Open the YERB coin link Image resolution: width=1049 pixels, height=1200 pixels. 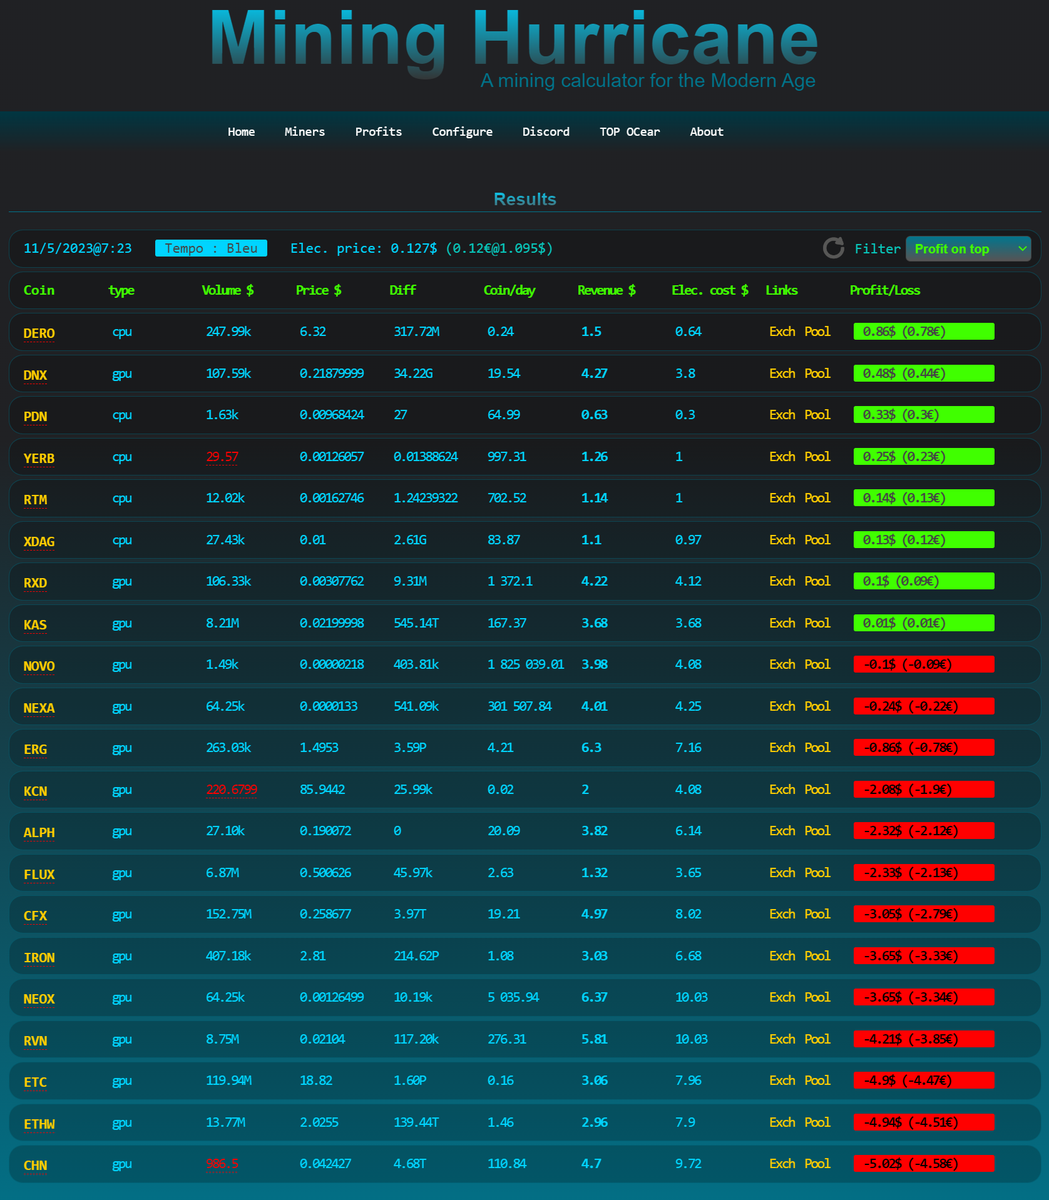tap(39, 458)
